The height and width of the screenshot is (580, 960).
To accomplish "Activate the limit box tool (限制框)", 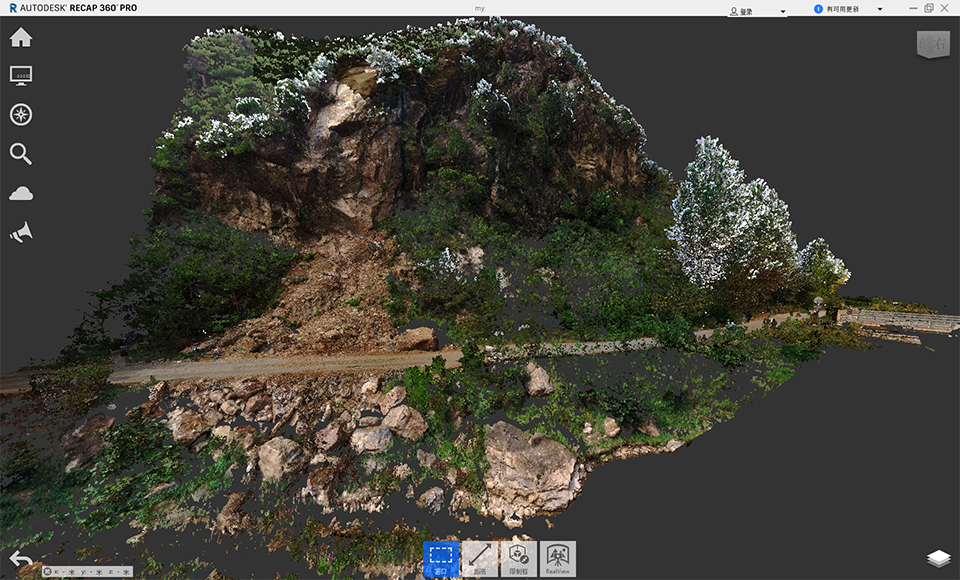I will (519, 559).
